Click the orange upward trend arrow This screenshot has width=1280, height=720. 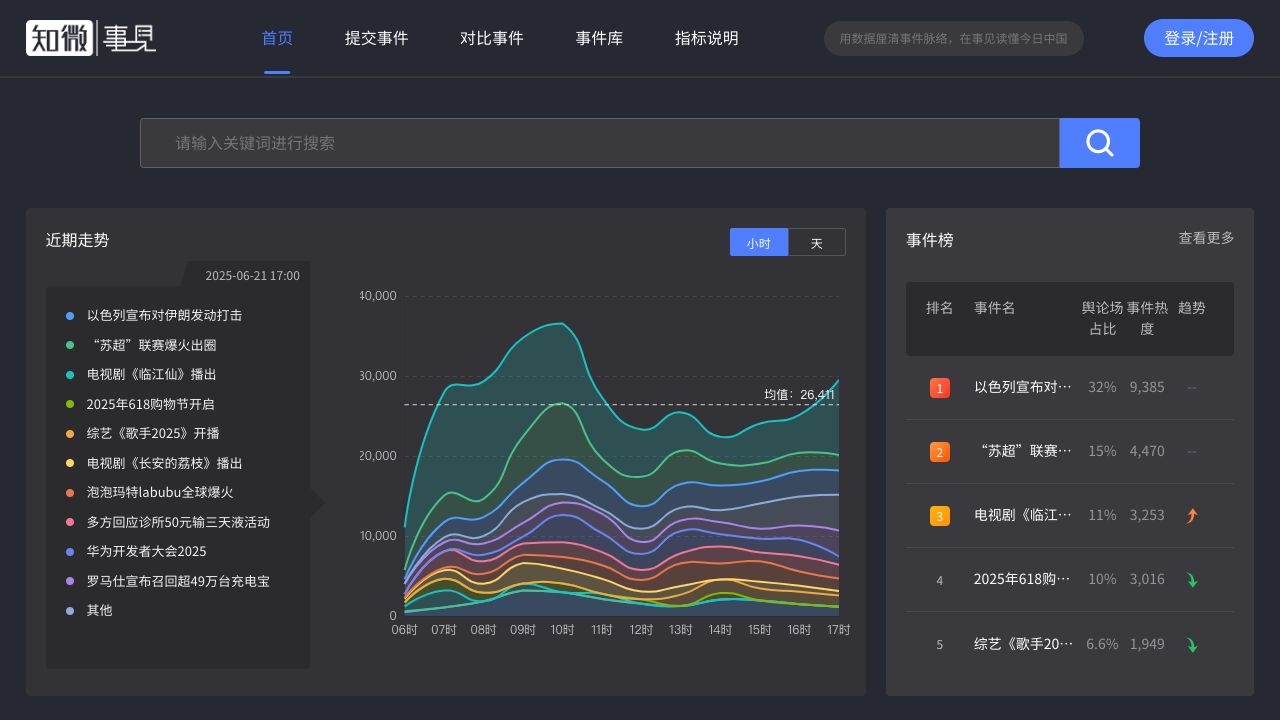click(1191, 516)
